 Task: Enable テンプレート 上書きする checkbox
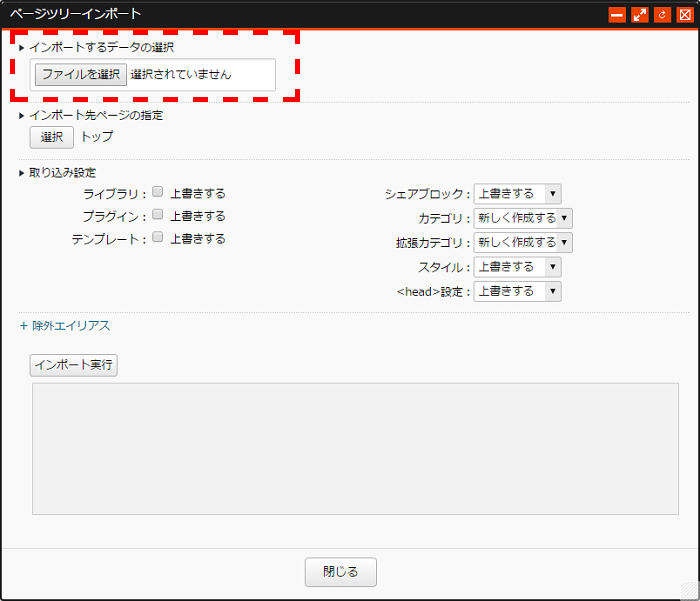(157, 237)
